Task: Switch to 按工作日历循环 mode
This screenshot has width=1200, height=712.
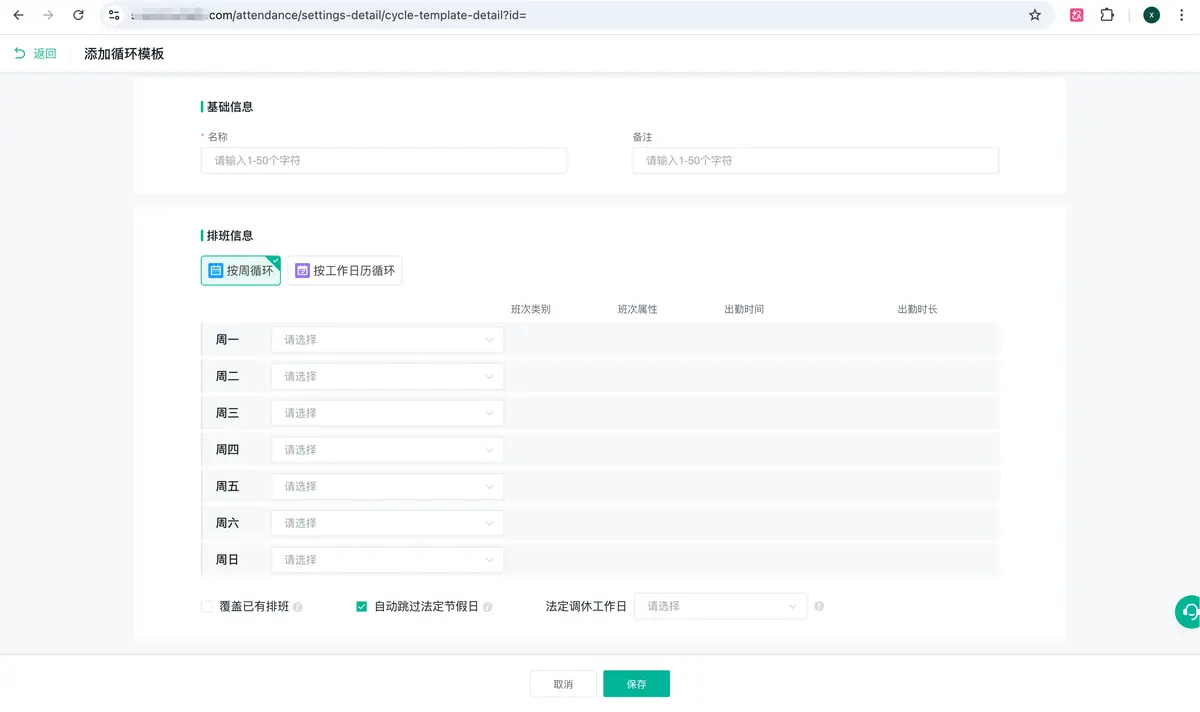Action: [x=345, y=270]
